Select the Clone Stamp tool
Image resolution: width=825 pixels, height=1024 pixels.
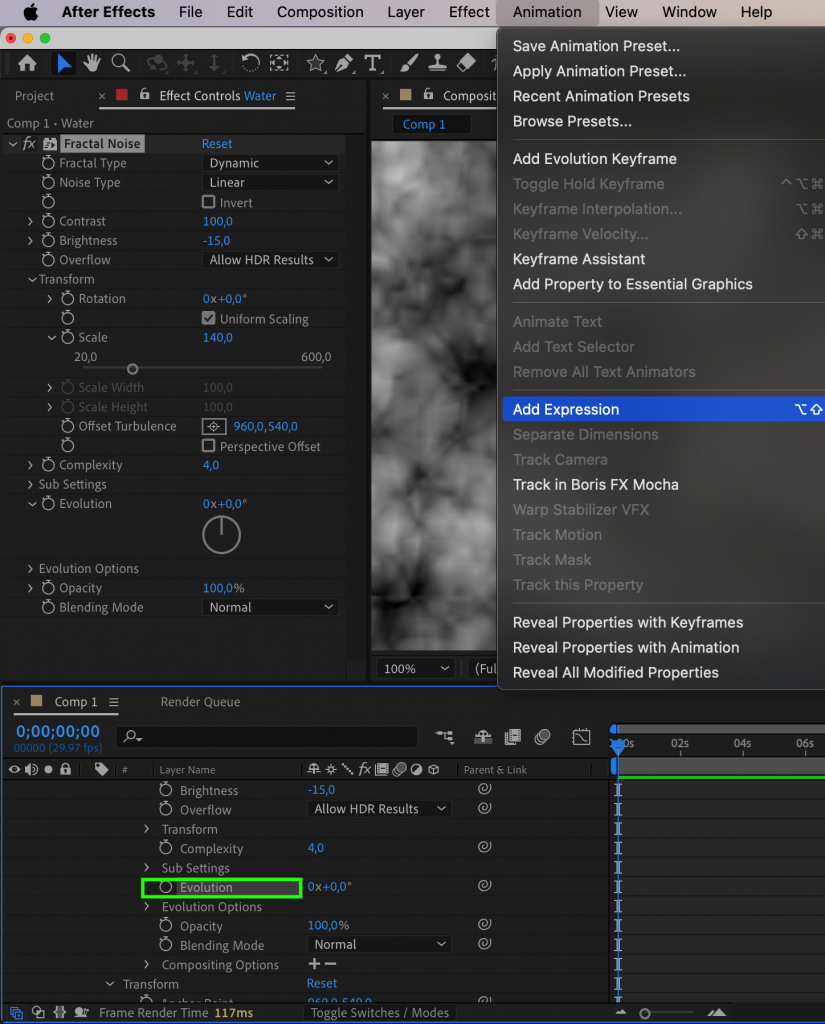437,62
